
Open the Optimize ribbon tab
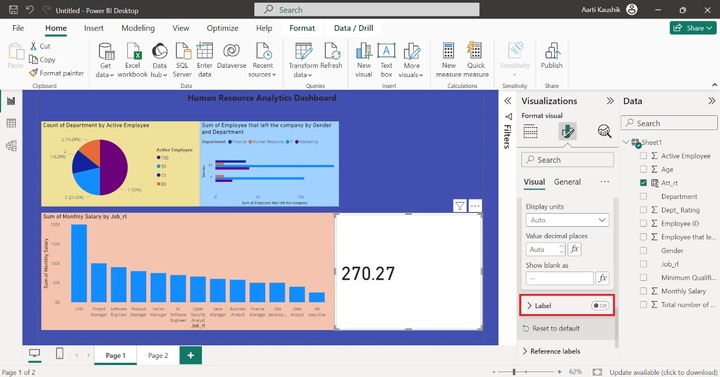(x=222, y=28)
